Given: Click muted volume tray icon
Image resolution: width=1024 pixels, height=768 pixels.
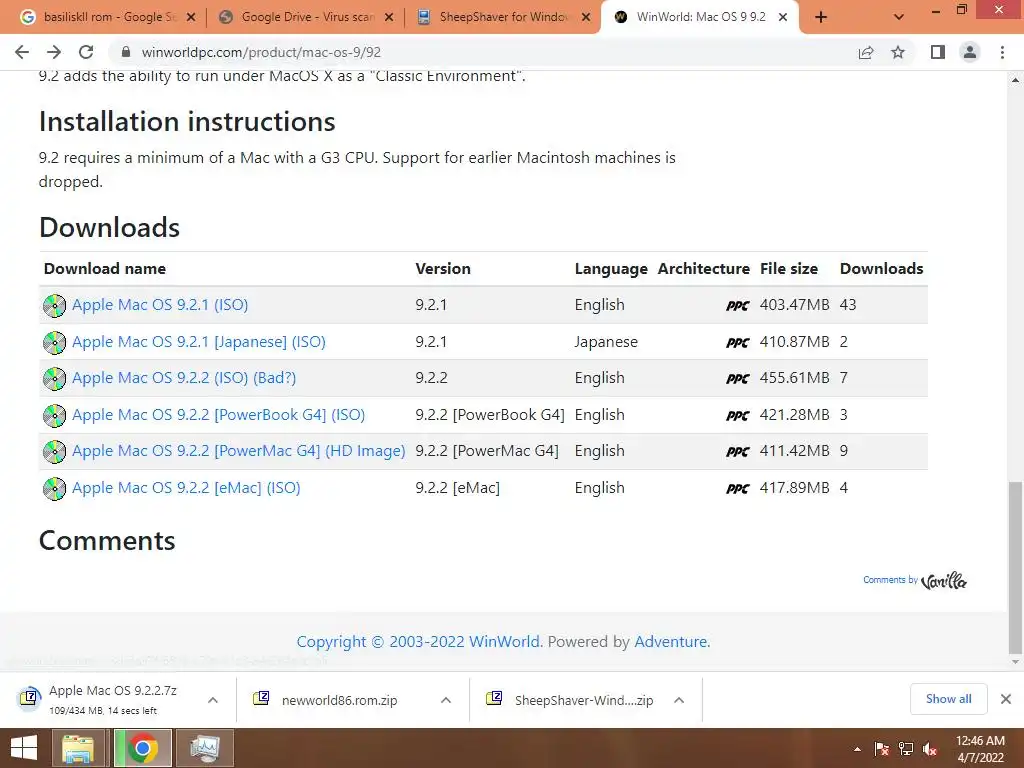Looking at the screenshot, I should tap(930, 749).
